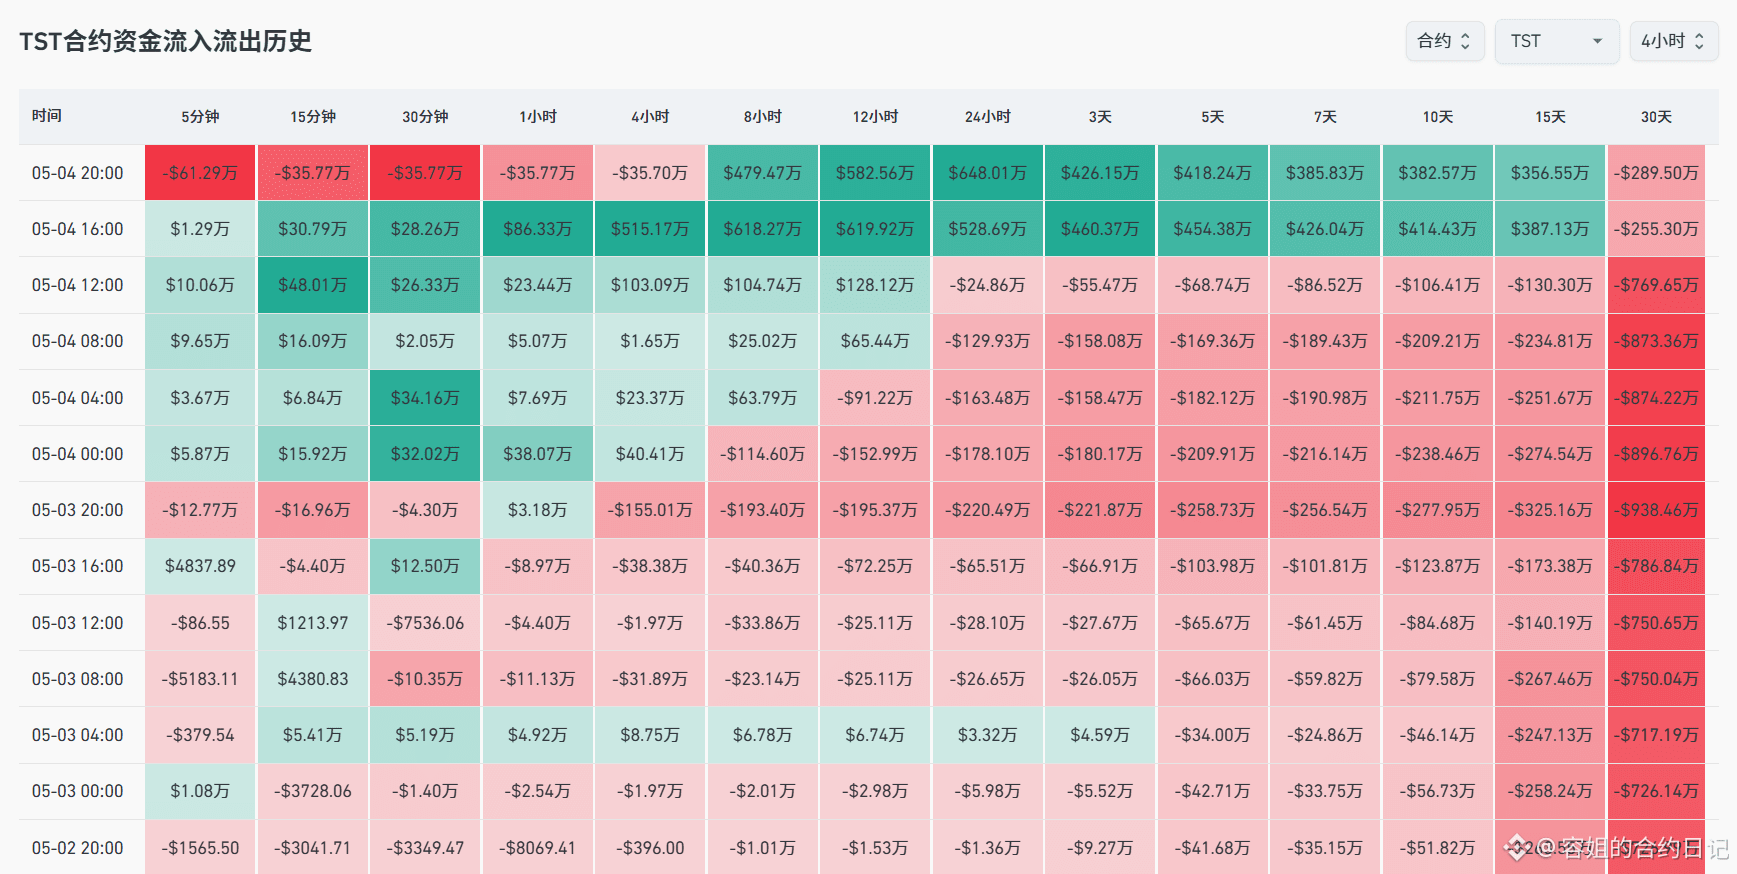
Task: Click the 时间 column header
Action: 47,116
